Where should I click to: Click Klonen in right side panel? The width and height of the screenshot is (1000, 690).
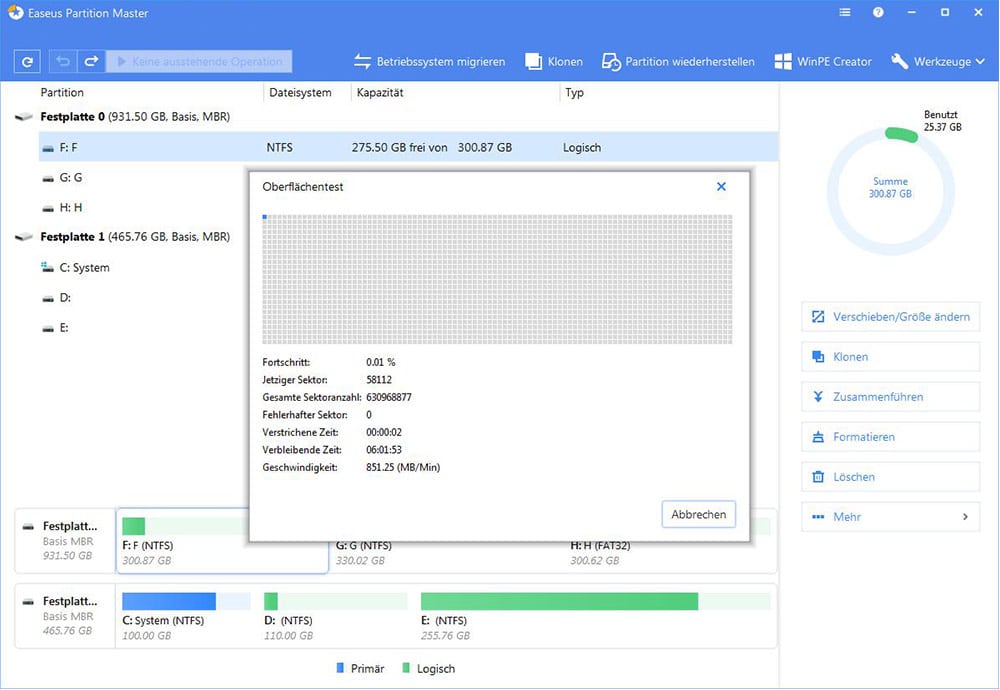click(890, 357)
